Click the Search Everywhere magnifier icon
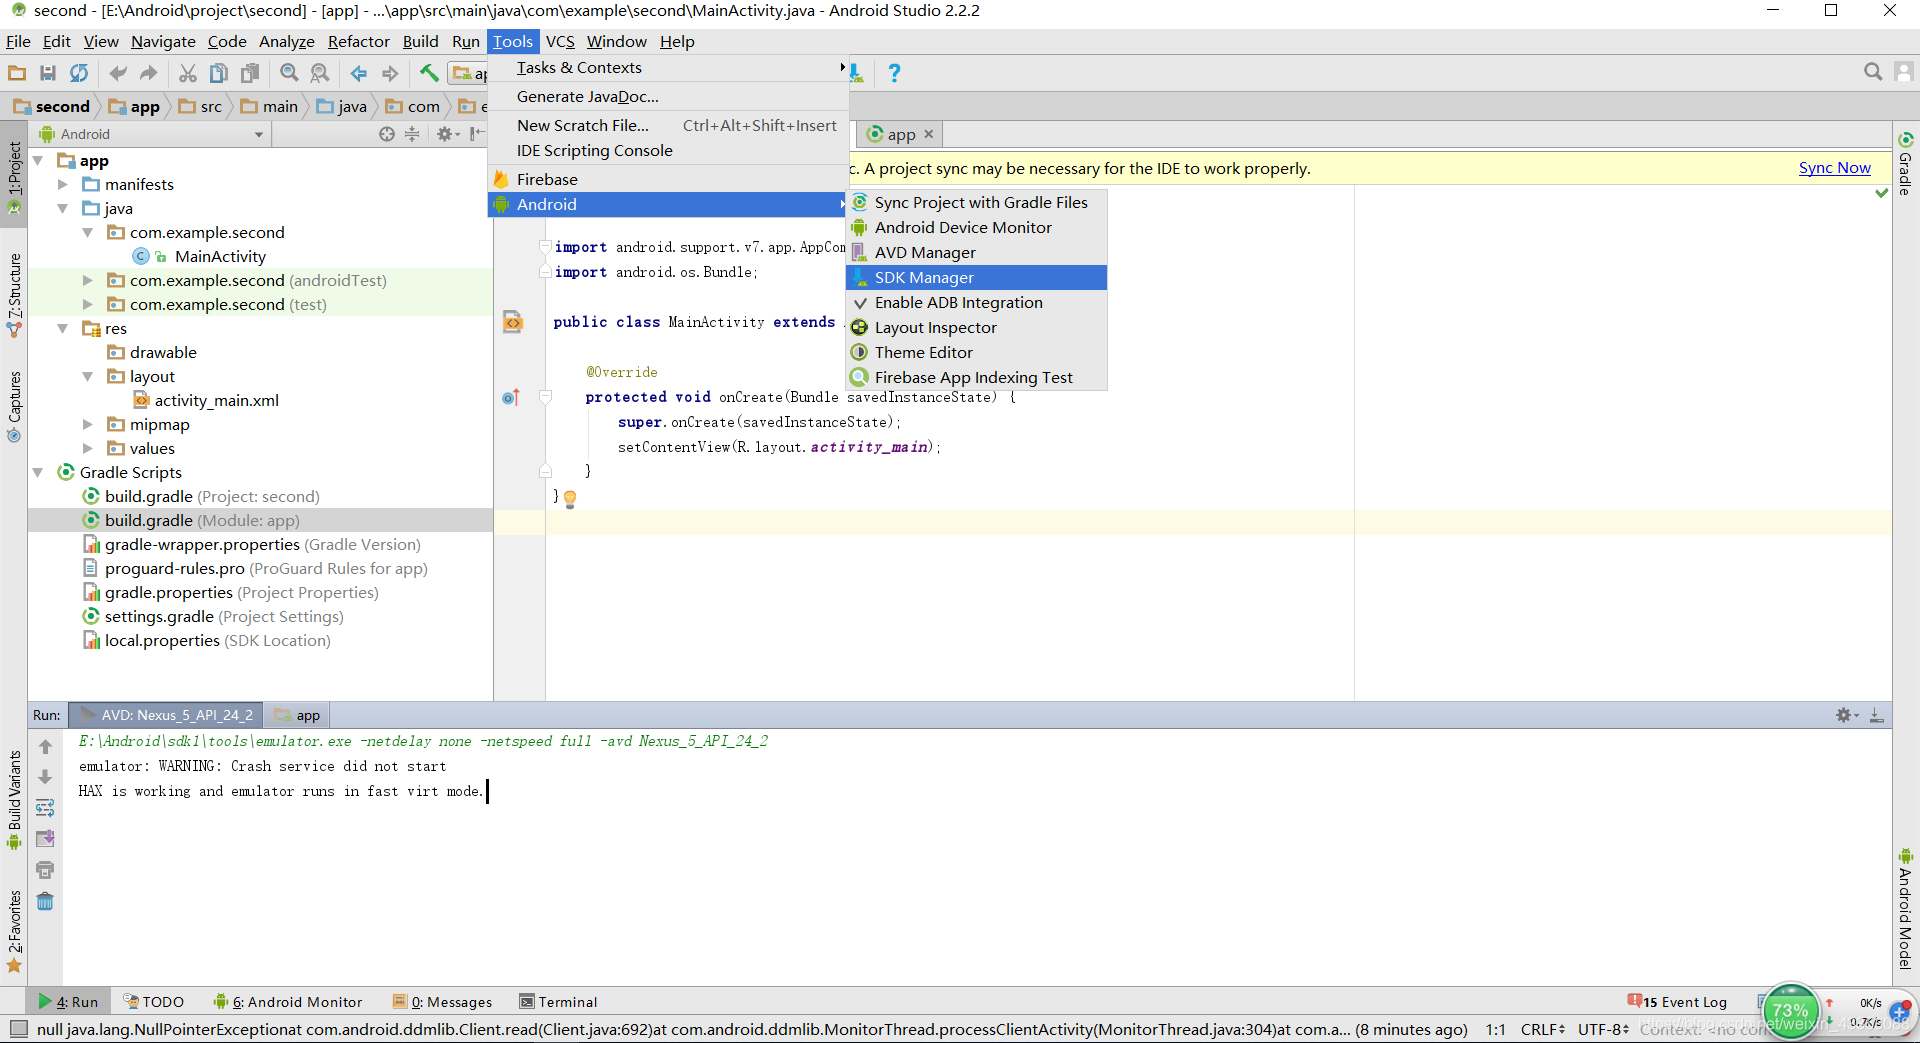Image resolution: width=1920 pixels, height=1043 pixels. [x=1873, y=72]
